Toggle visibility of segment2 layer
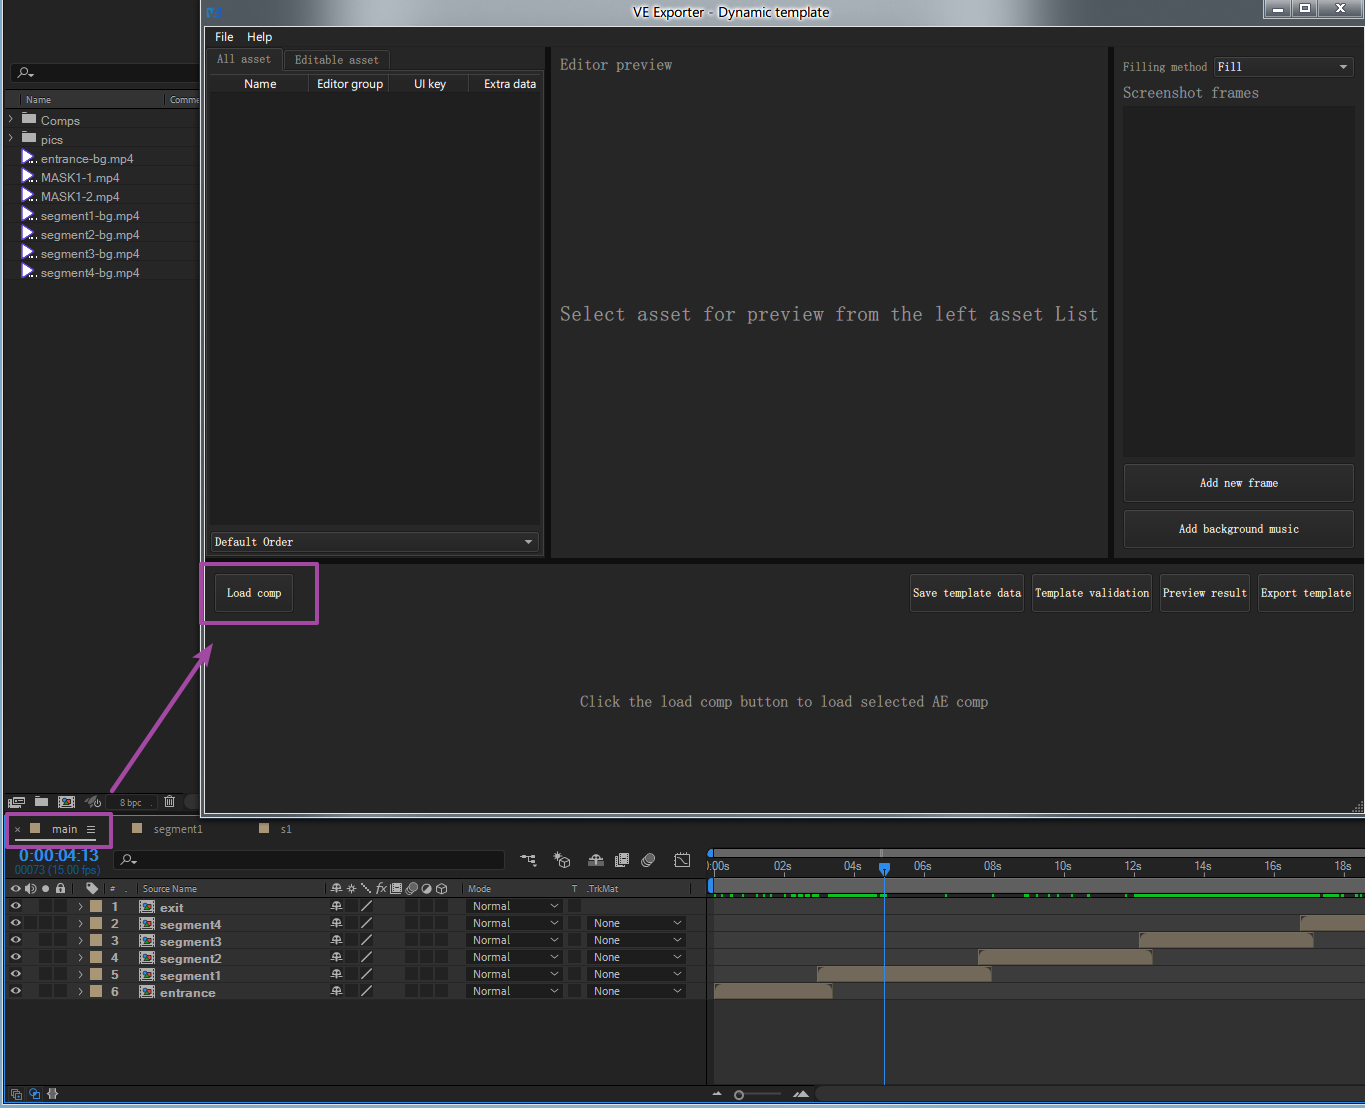1365x1108 pixels. [15, 958]
